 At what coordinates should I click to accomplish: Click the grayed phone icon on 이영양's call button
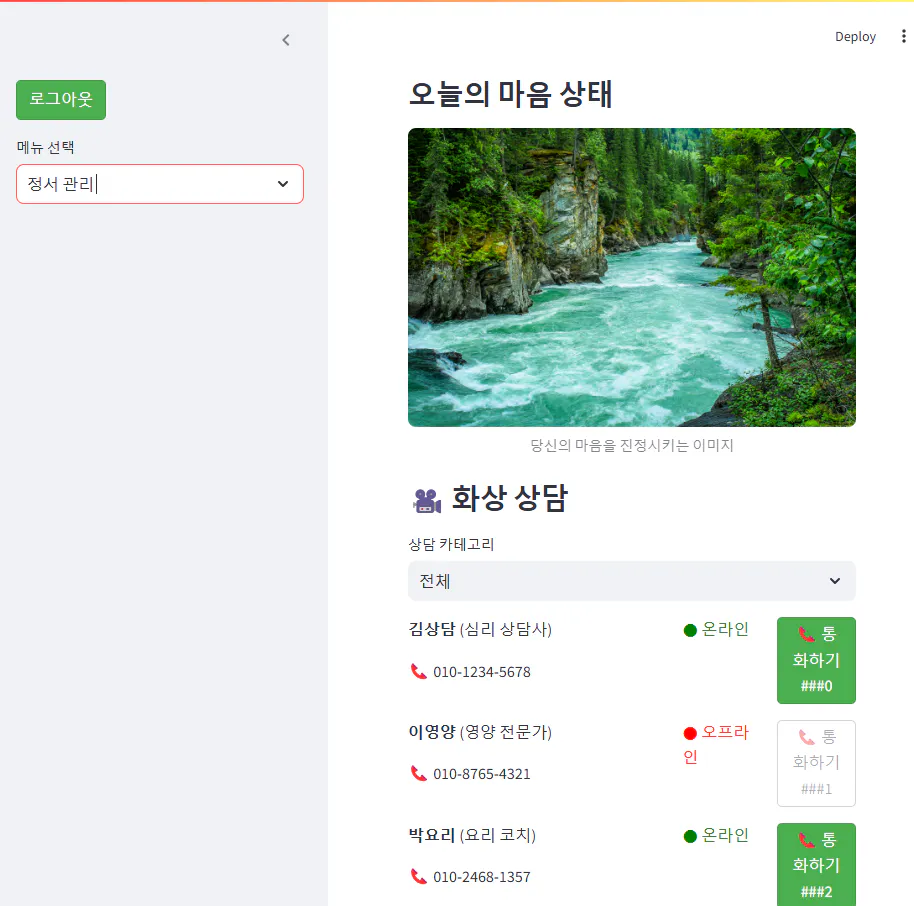point(806,736)
